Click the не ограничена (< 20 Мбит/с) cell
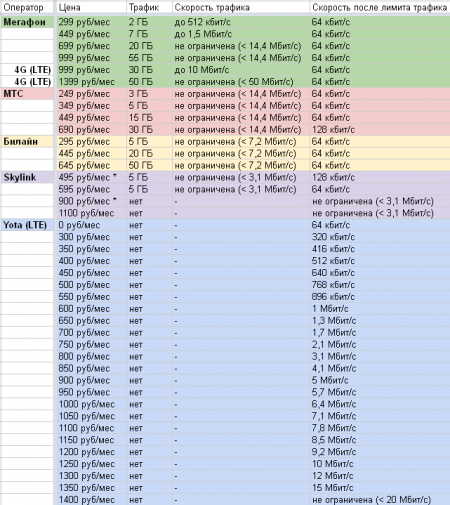This screenshot has width=450, height=505. tap(380, 500)
